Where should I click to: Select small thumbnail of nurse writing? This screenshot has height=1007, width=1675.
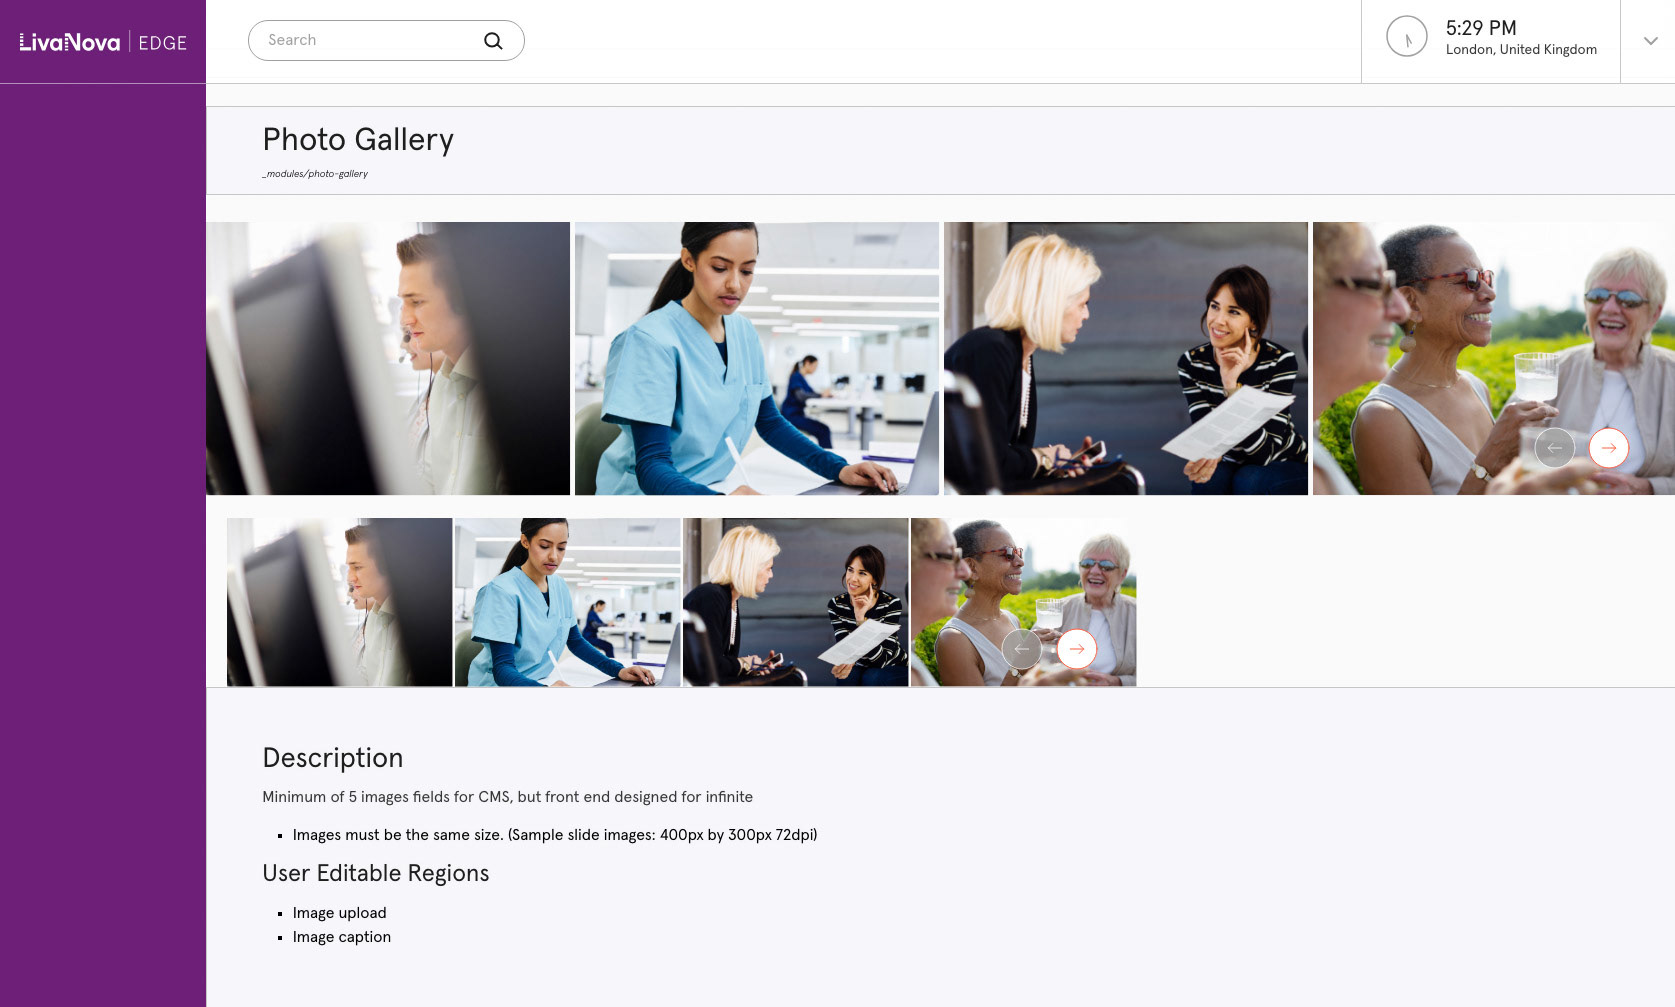[x=567, y=602]
